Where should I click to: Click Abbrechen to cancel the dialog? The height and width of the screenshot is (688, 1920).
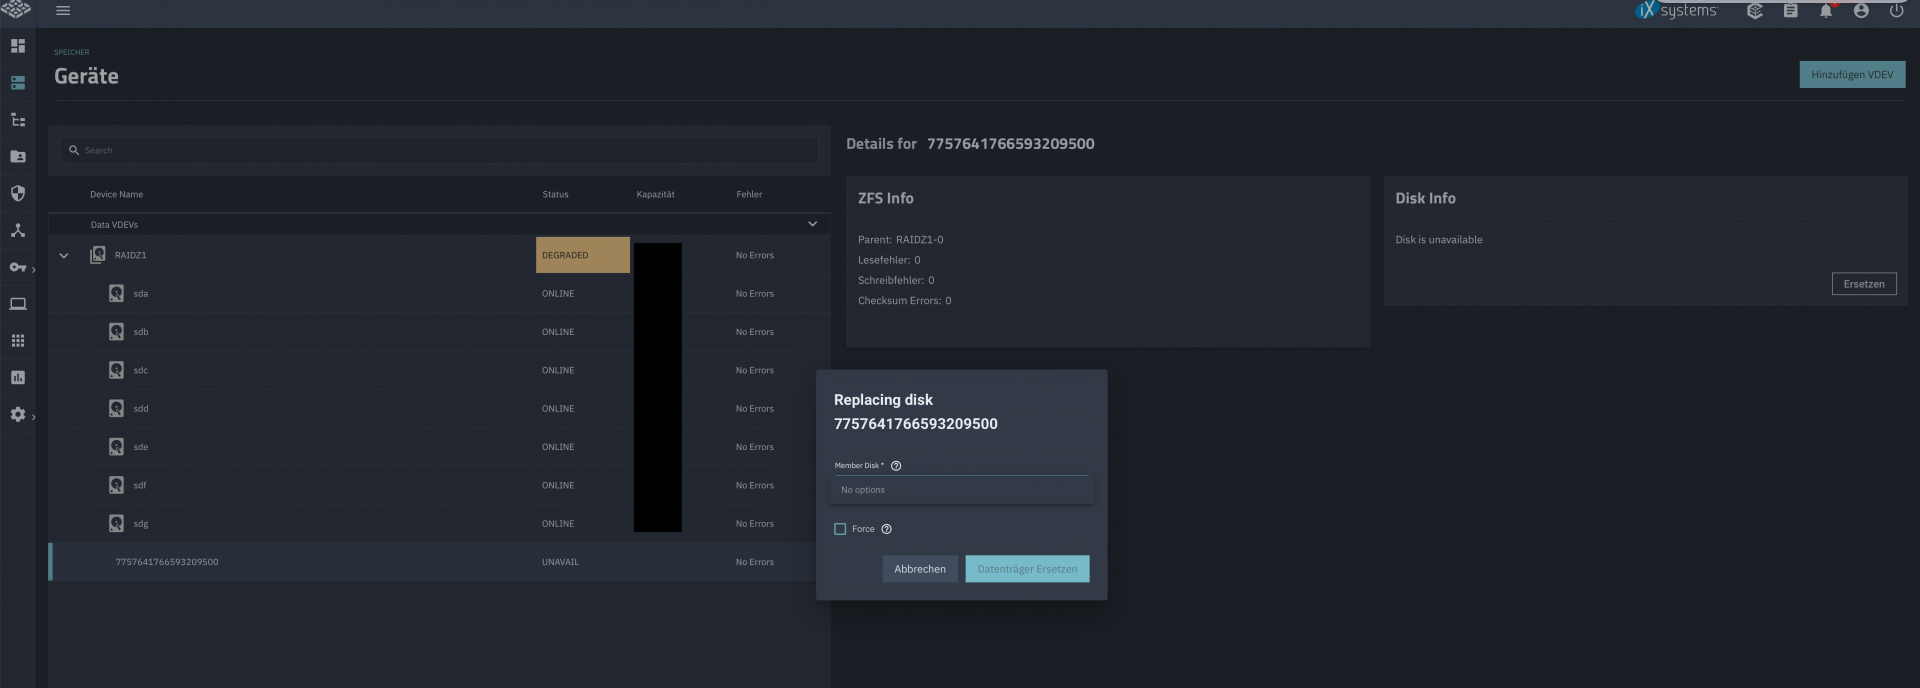coord(920,569)
